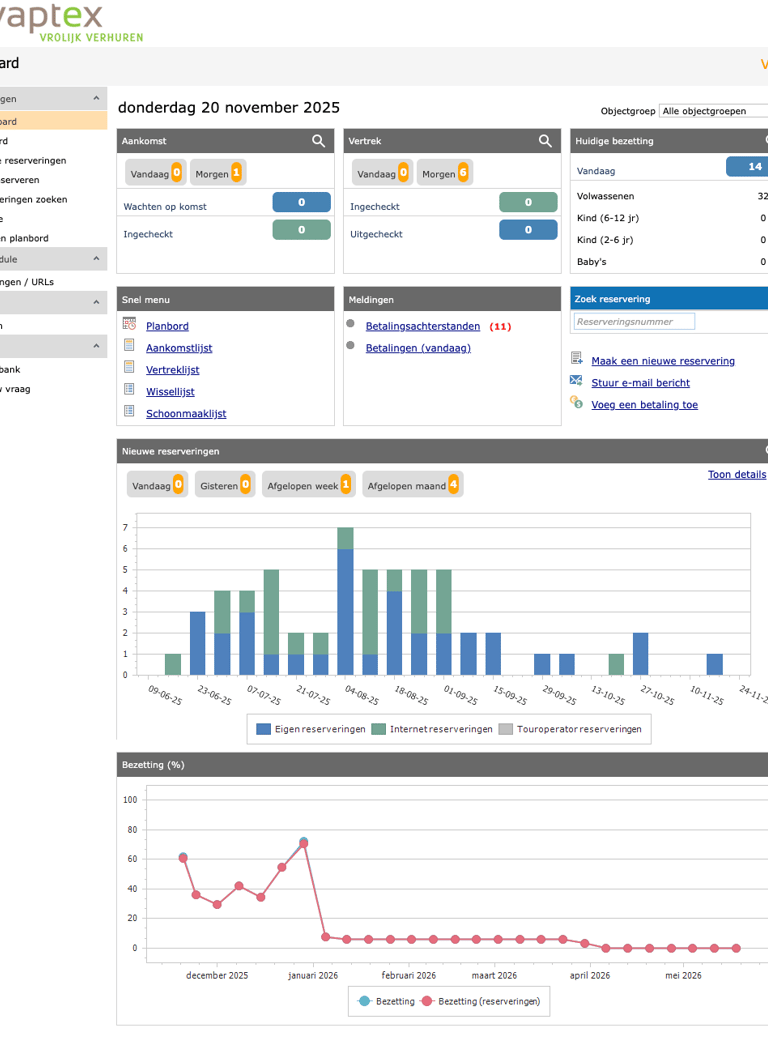Toggle Internet reserveringen legend series

pyautogui.click(x=432, y=729)
